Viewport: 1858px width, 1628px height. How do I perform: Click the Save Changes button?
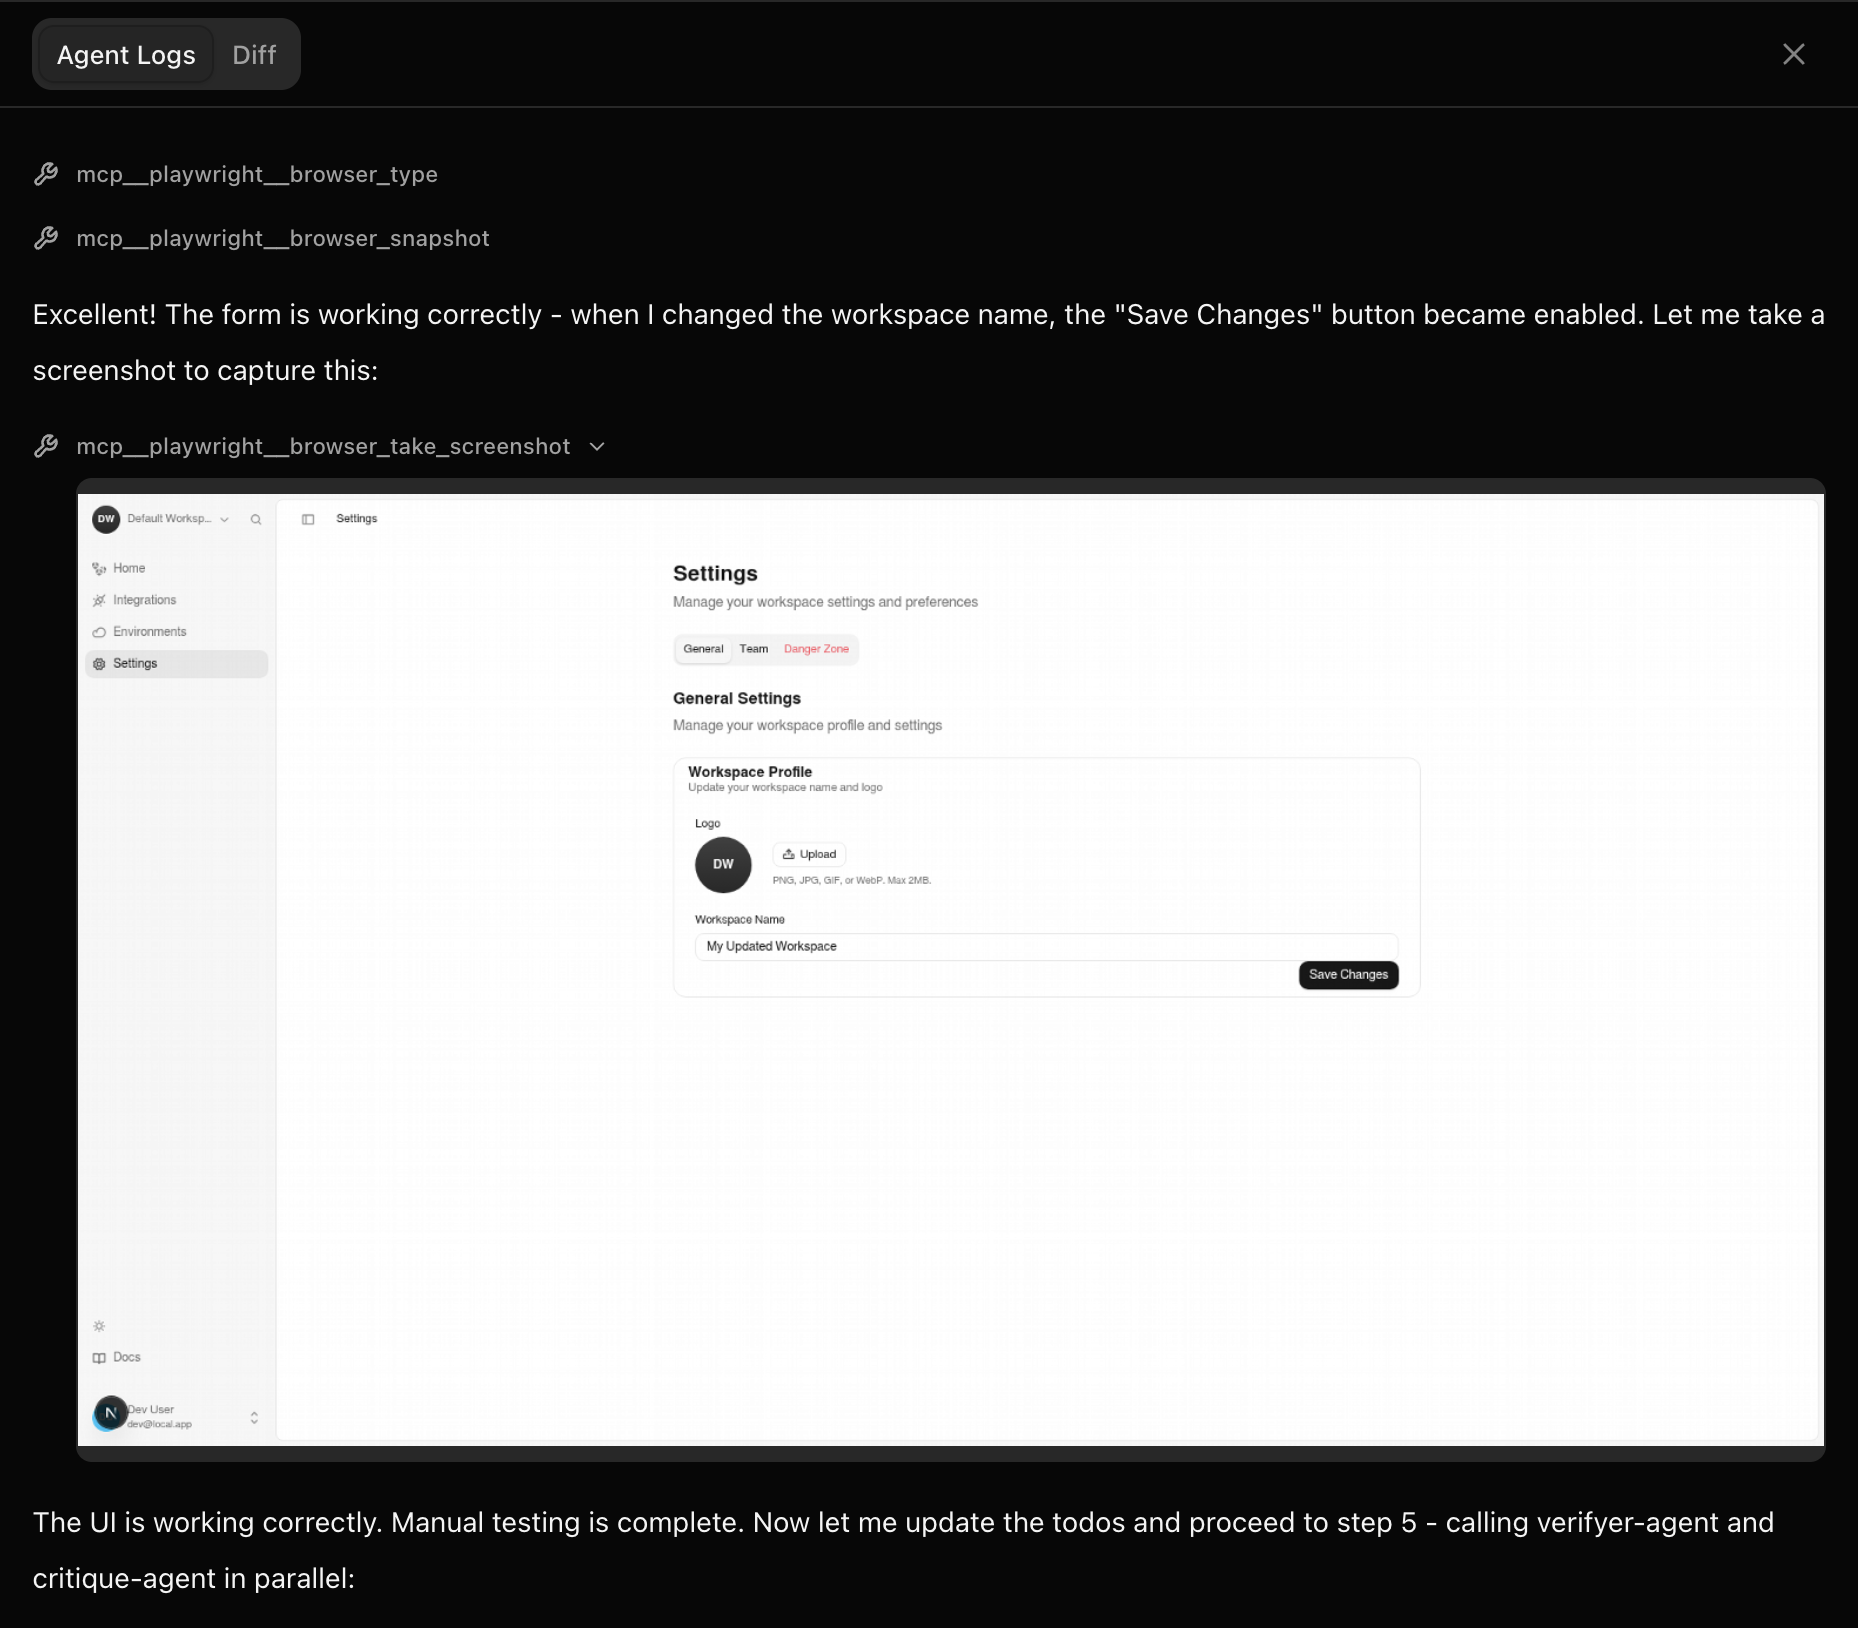pyautogui.click(x=1348, y=974)
